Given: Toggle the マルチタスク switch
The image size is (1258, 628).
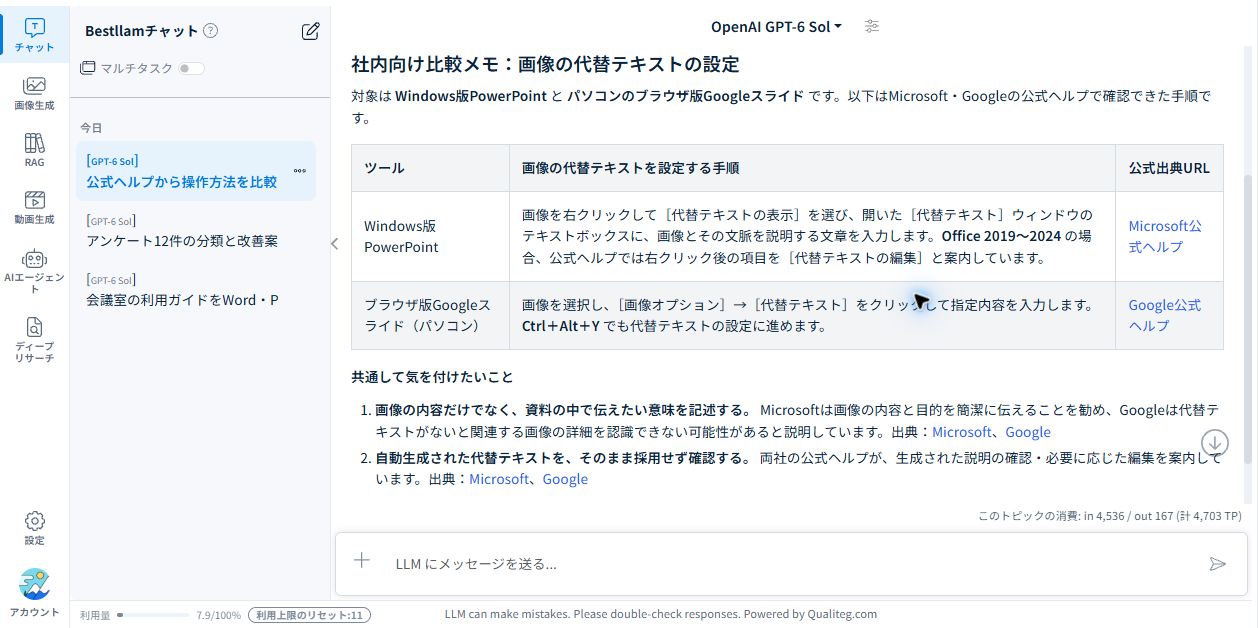Looking at the screenshot, I should (x=191, y=68).
